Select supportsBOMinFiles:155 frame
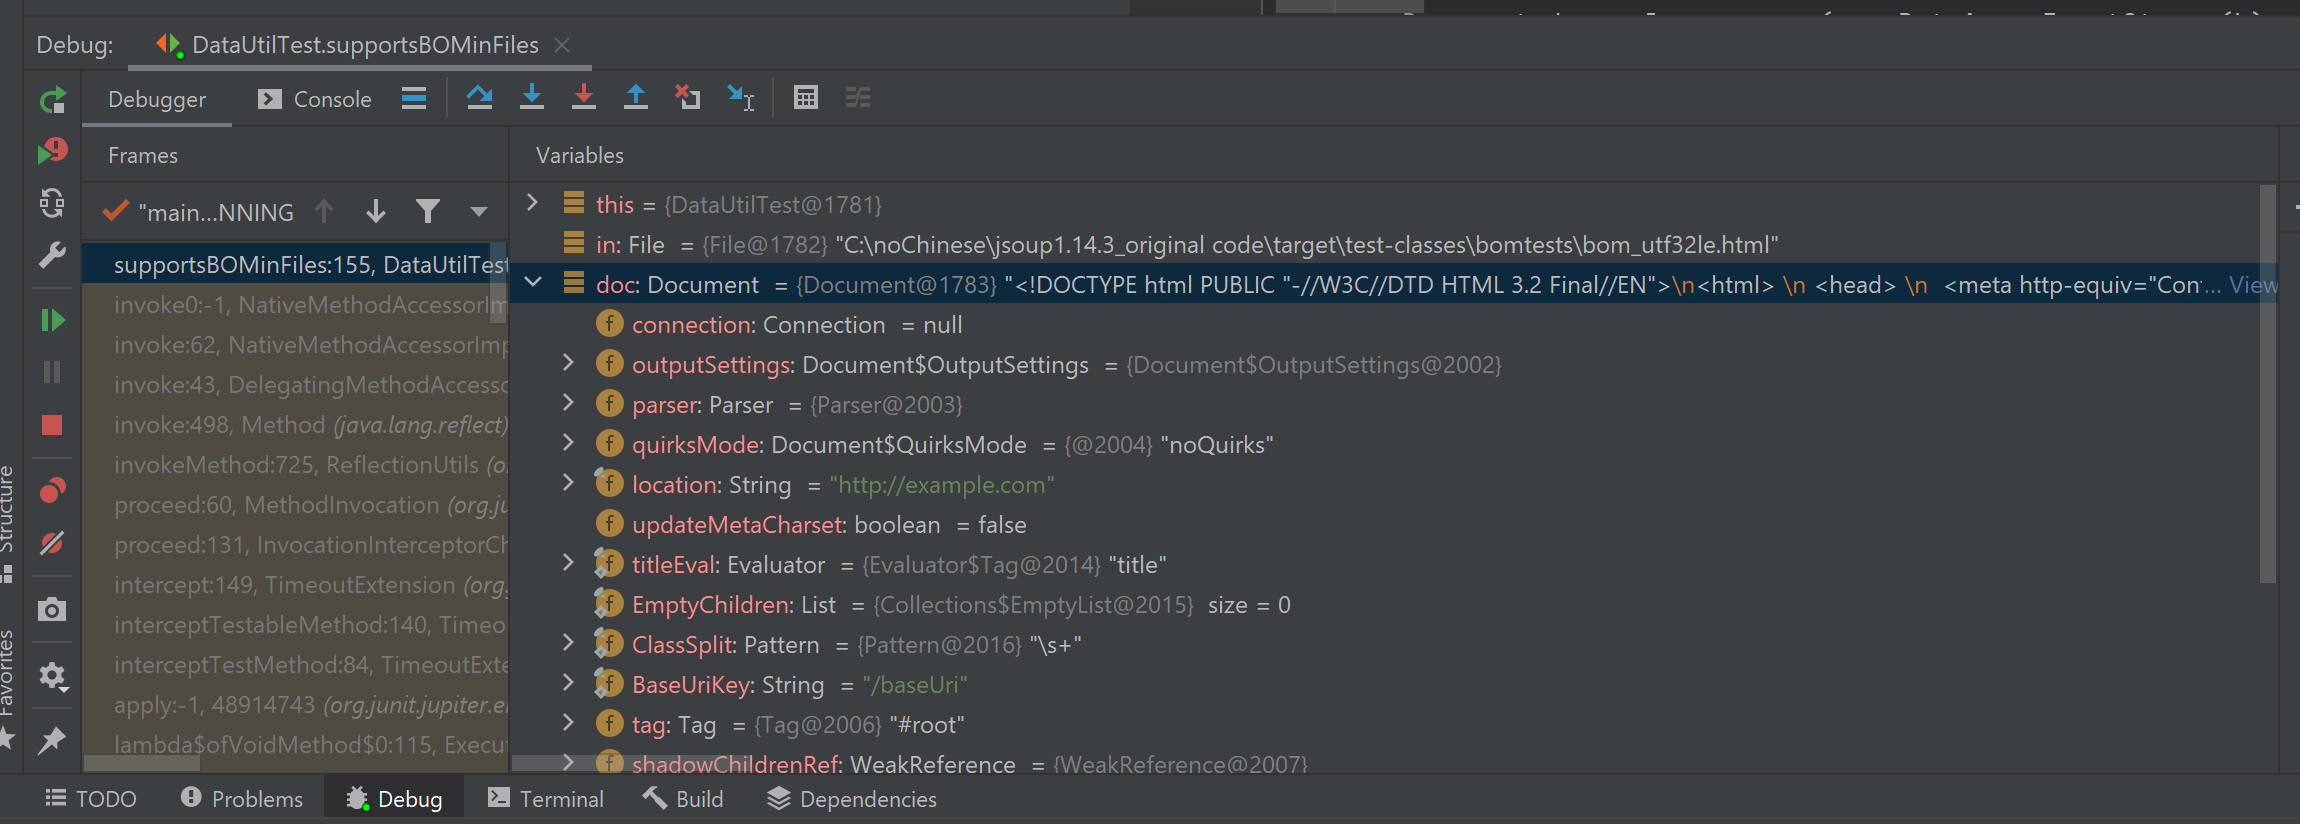Image resolution: width=2300 pixels, height=824 pixels. [x=296, y=265]
